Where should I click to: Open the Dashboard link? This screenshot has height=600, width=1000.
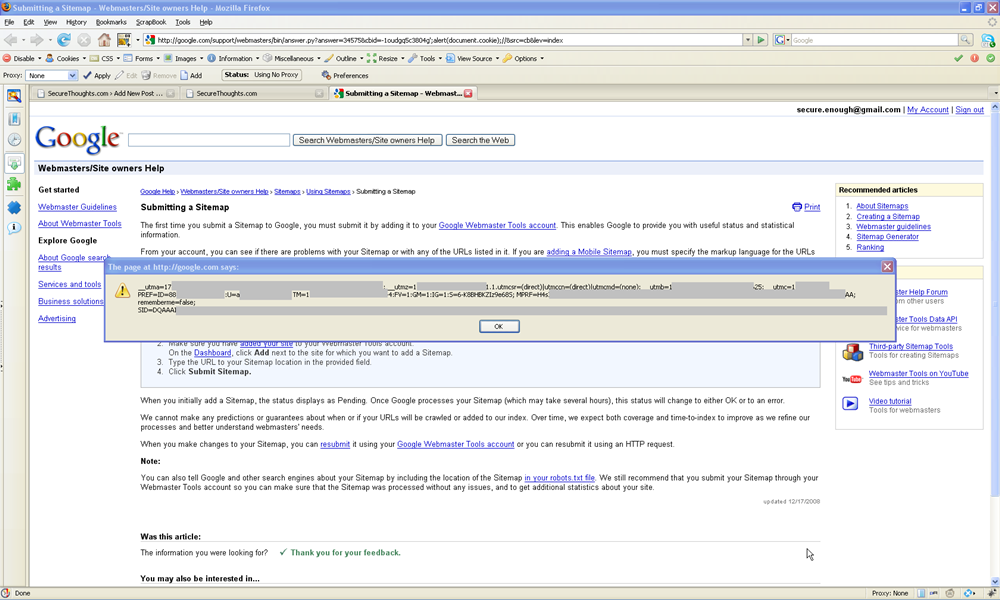tap(212, 353)
